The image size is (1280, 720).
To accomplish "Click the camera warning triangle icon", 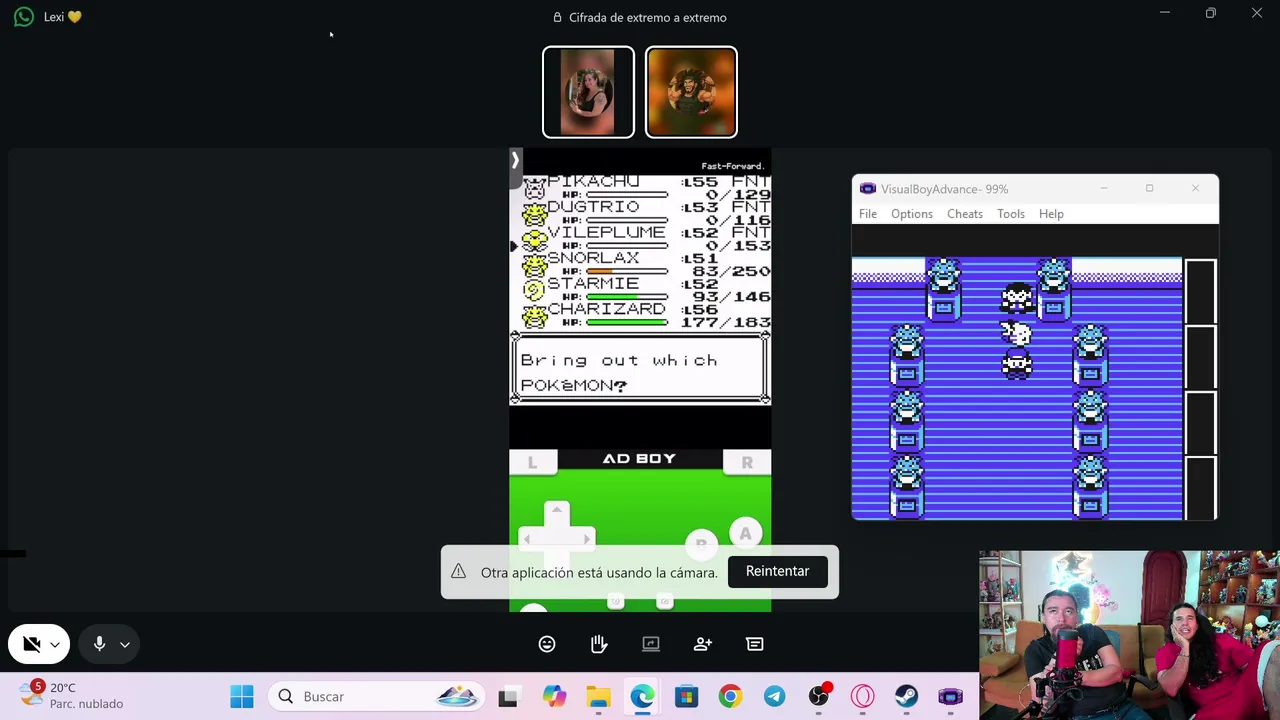I will coord(458,571).
